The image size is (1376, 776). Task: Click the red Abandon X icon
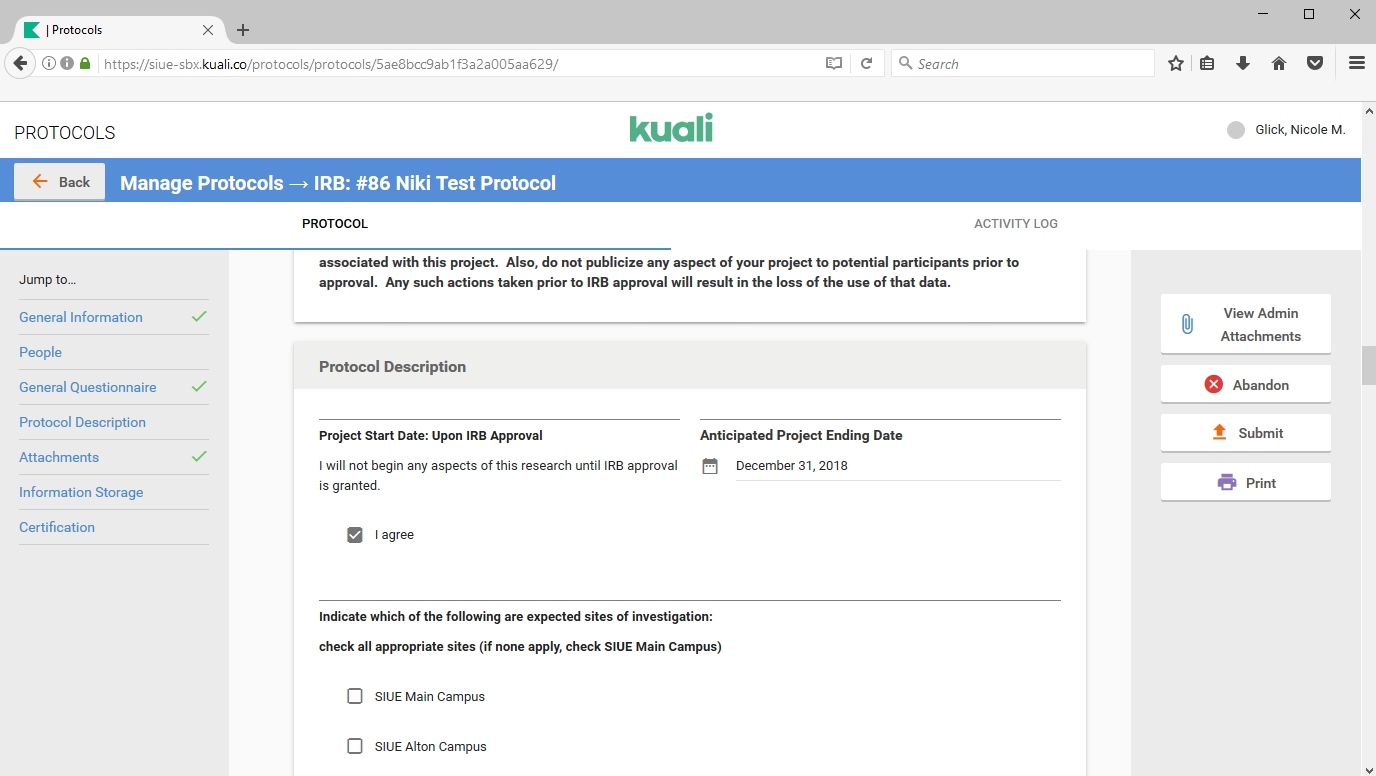pyautogui.click(x=1213, y=384)
